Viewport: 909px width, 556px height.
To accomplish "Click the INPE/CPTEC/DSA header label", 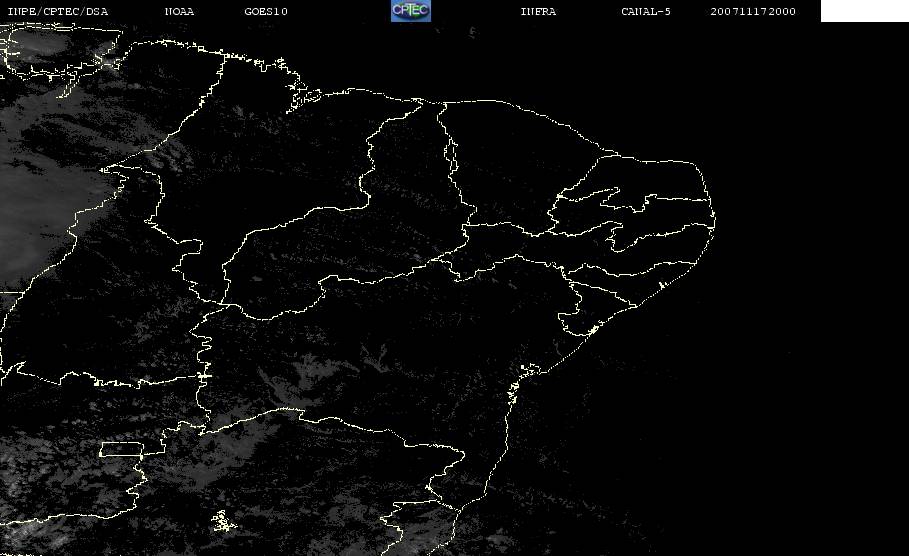I will click(x=58, y=12).
